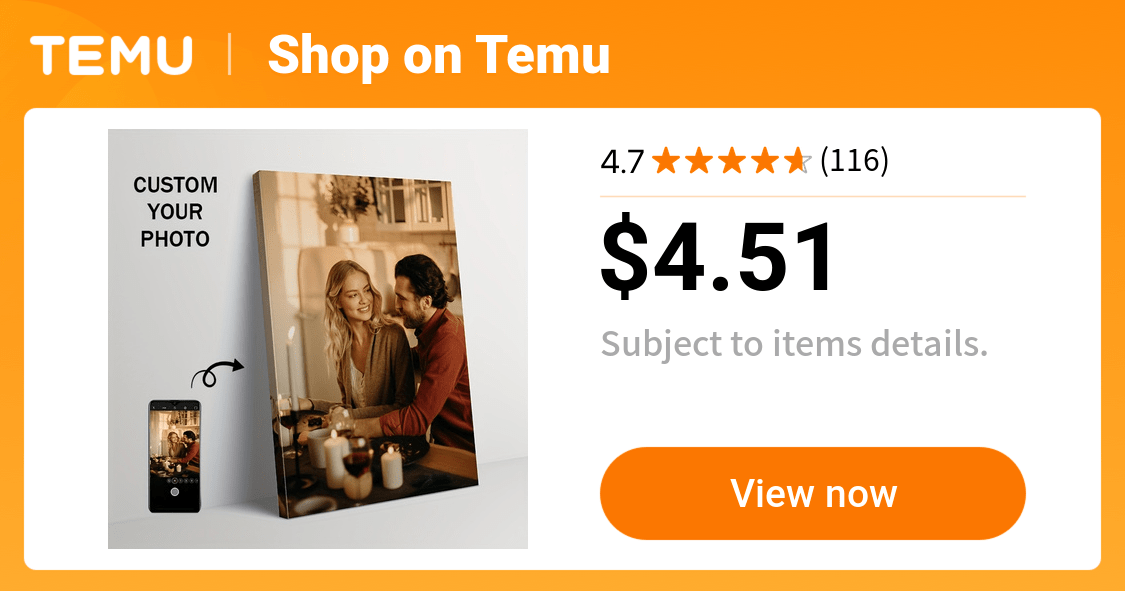The width and height of the screenshot is (1125, 591).
Task: Click the TEMU logo
Action: point(111,55)
